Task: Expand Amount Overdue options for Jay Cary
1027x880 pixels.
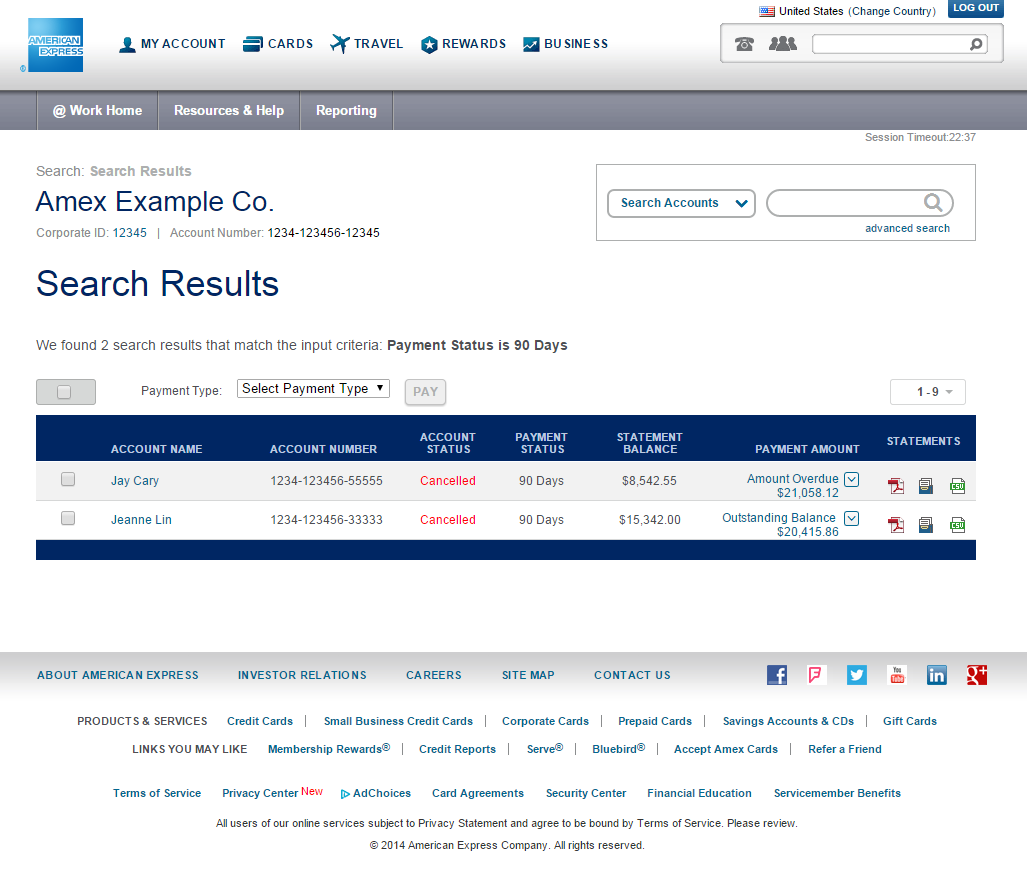Action: [851, 479]
